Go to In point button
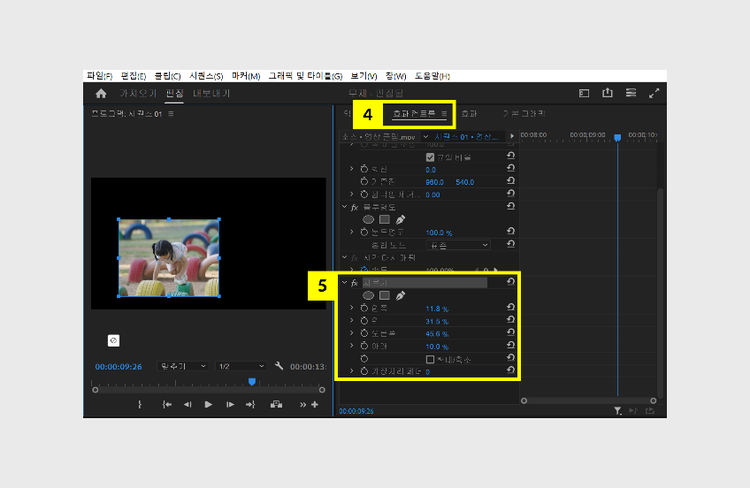This screenshot has height=488, width=750. pos(166,405)
